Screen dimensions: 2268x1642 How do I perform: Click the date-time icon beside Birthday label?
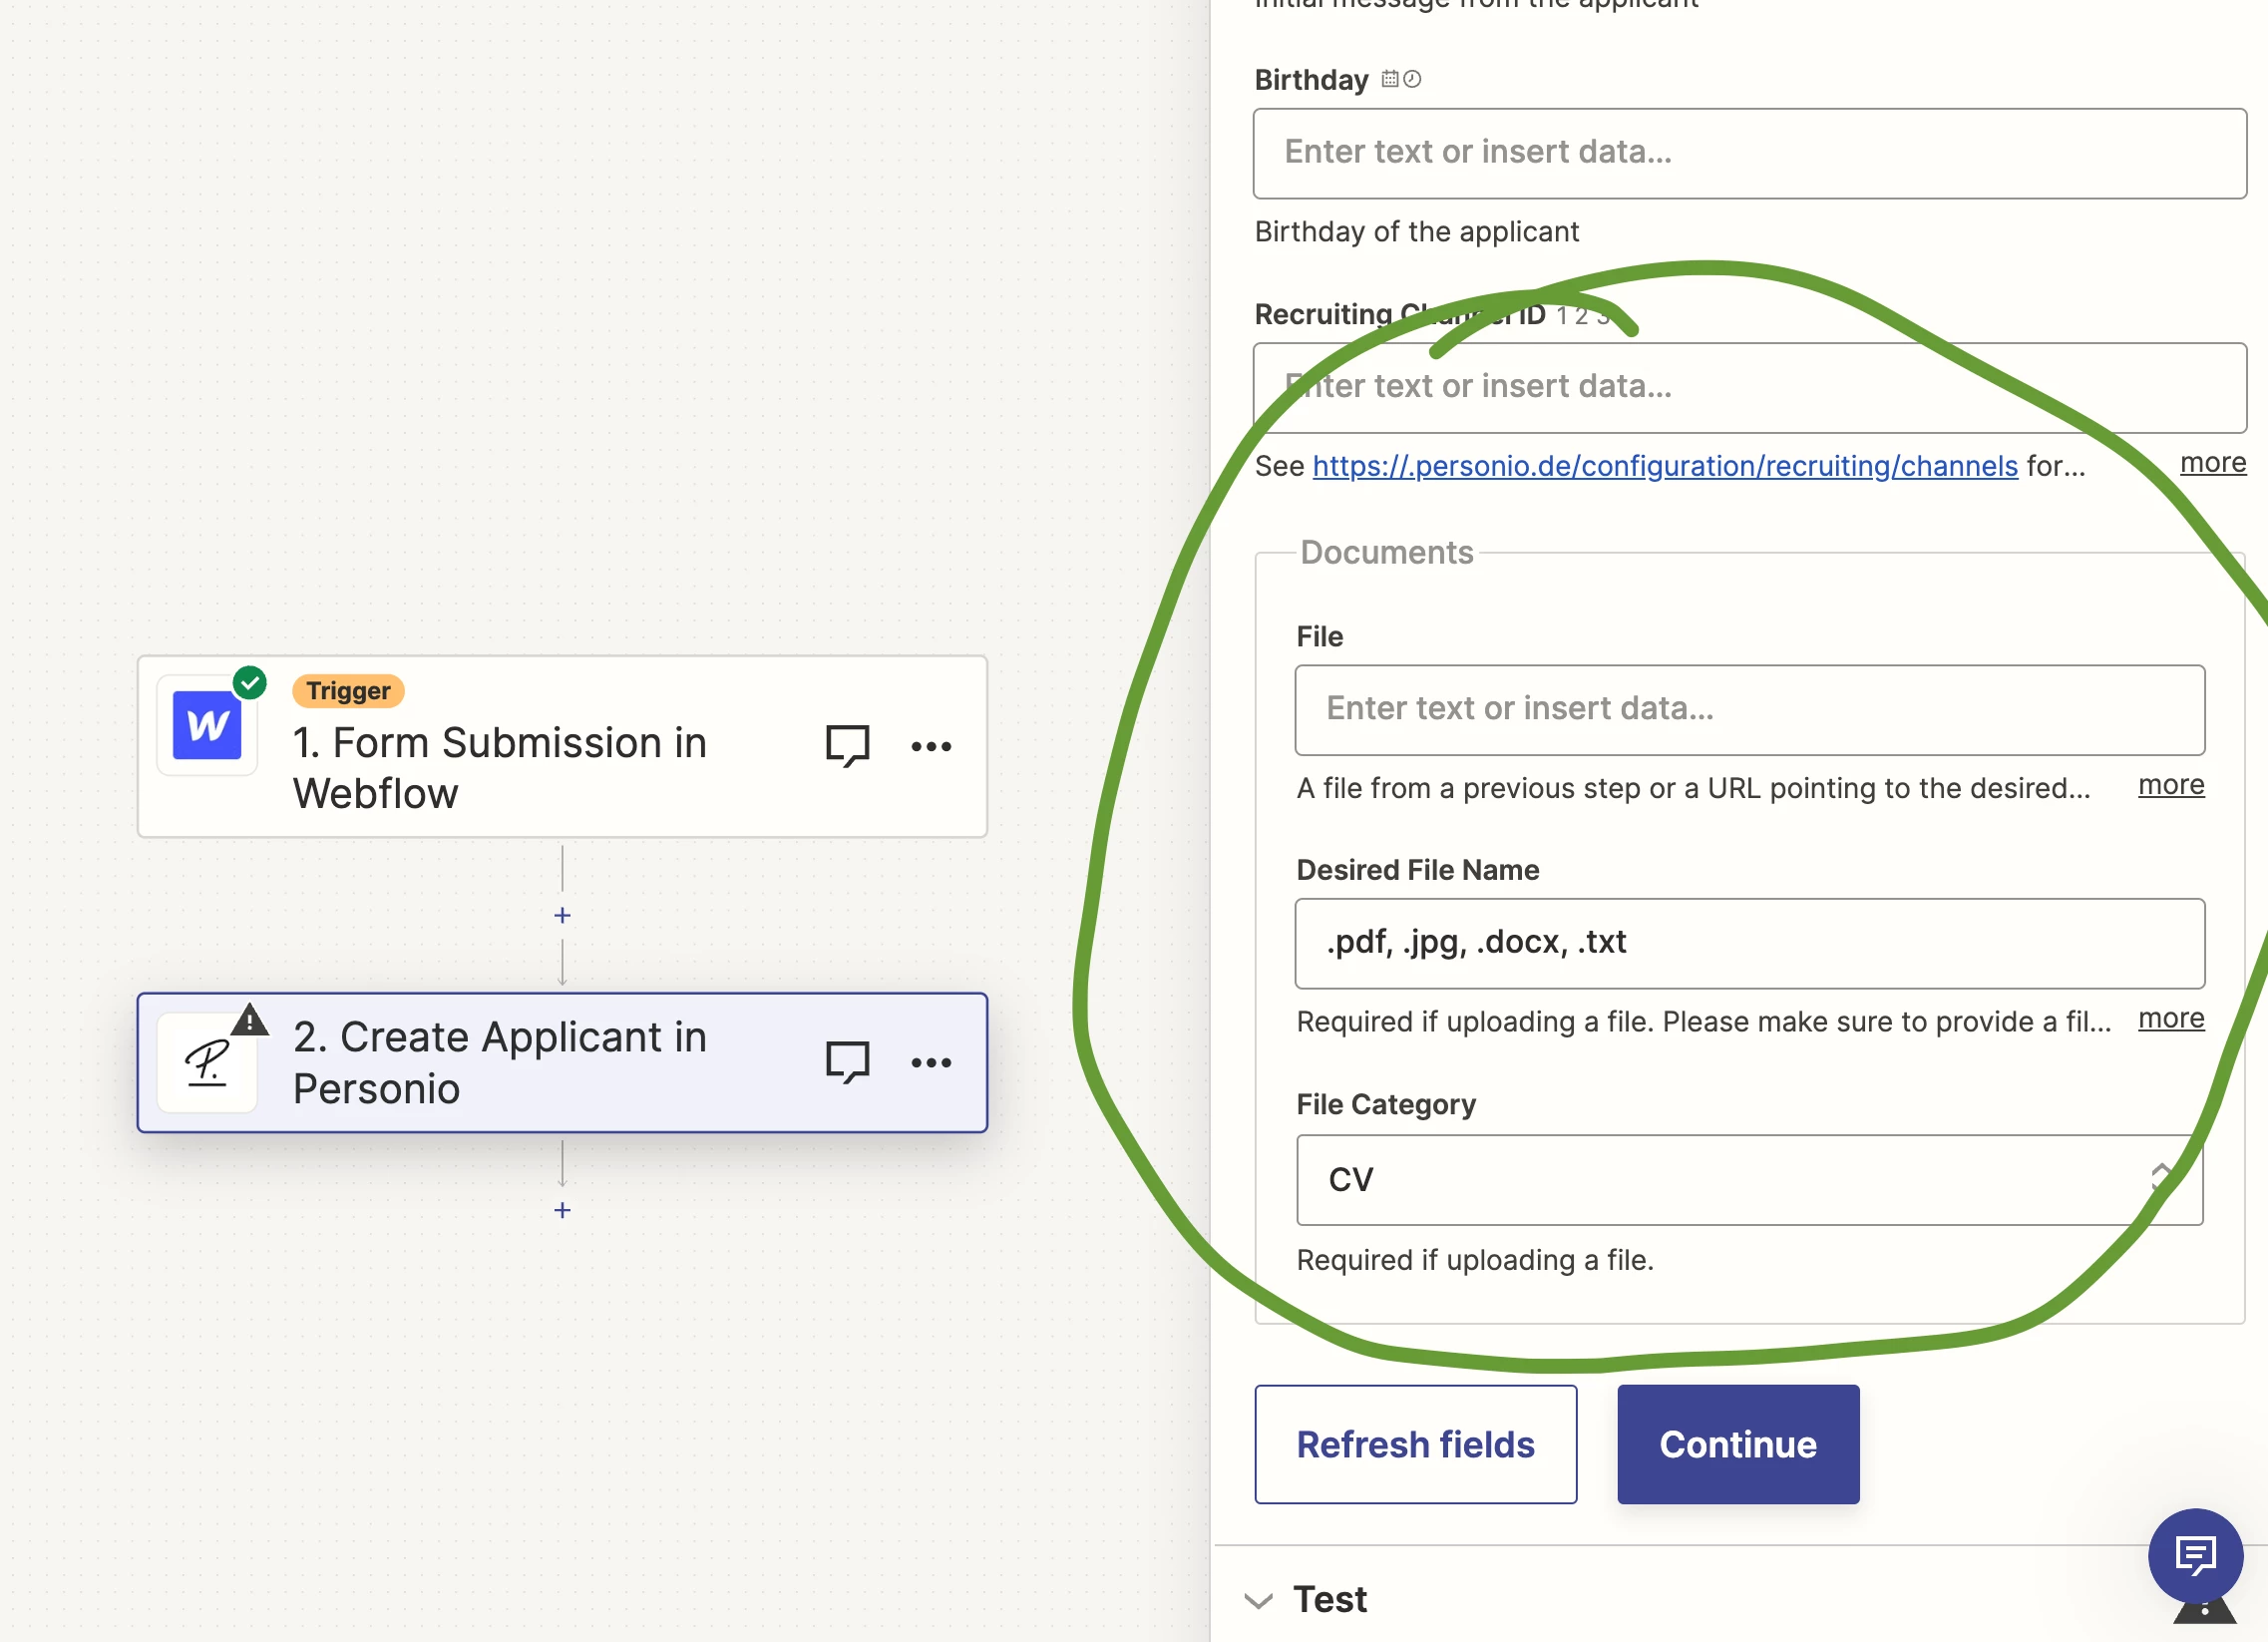click(x=1401, y=79)
